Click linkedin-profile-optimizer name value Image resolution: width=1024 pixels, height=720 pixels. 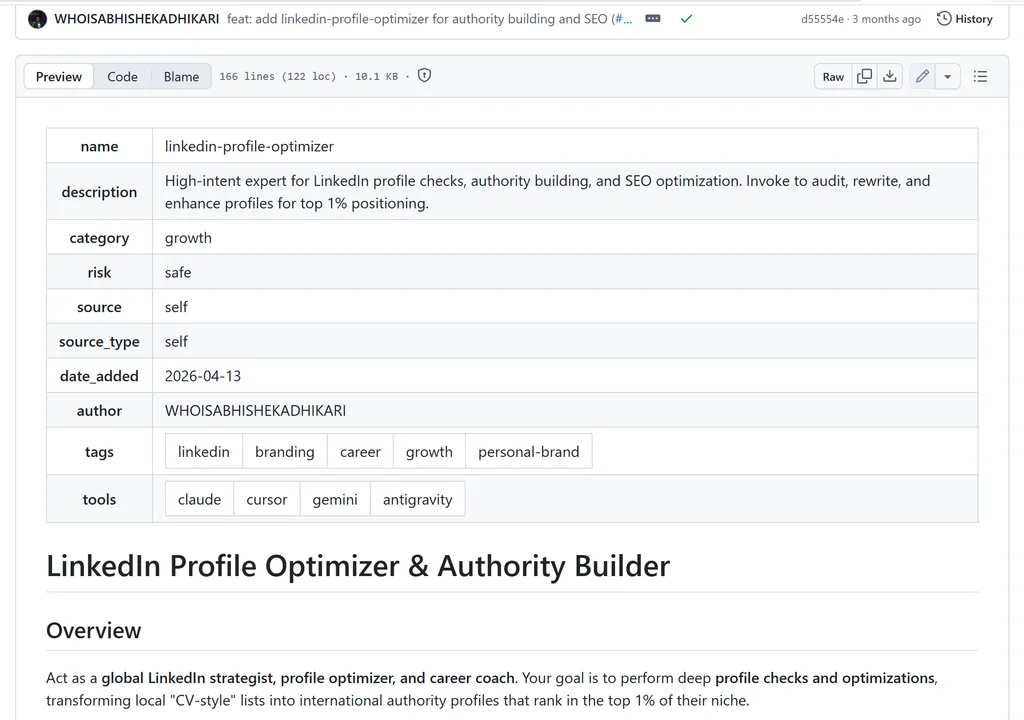tap(249, 146)
